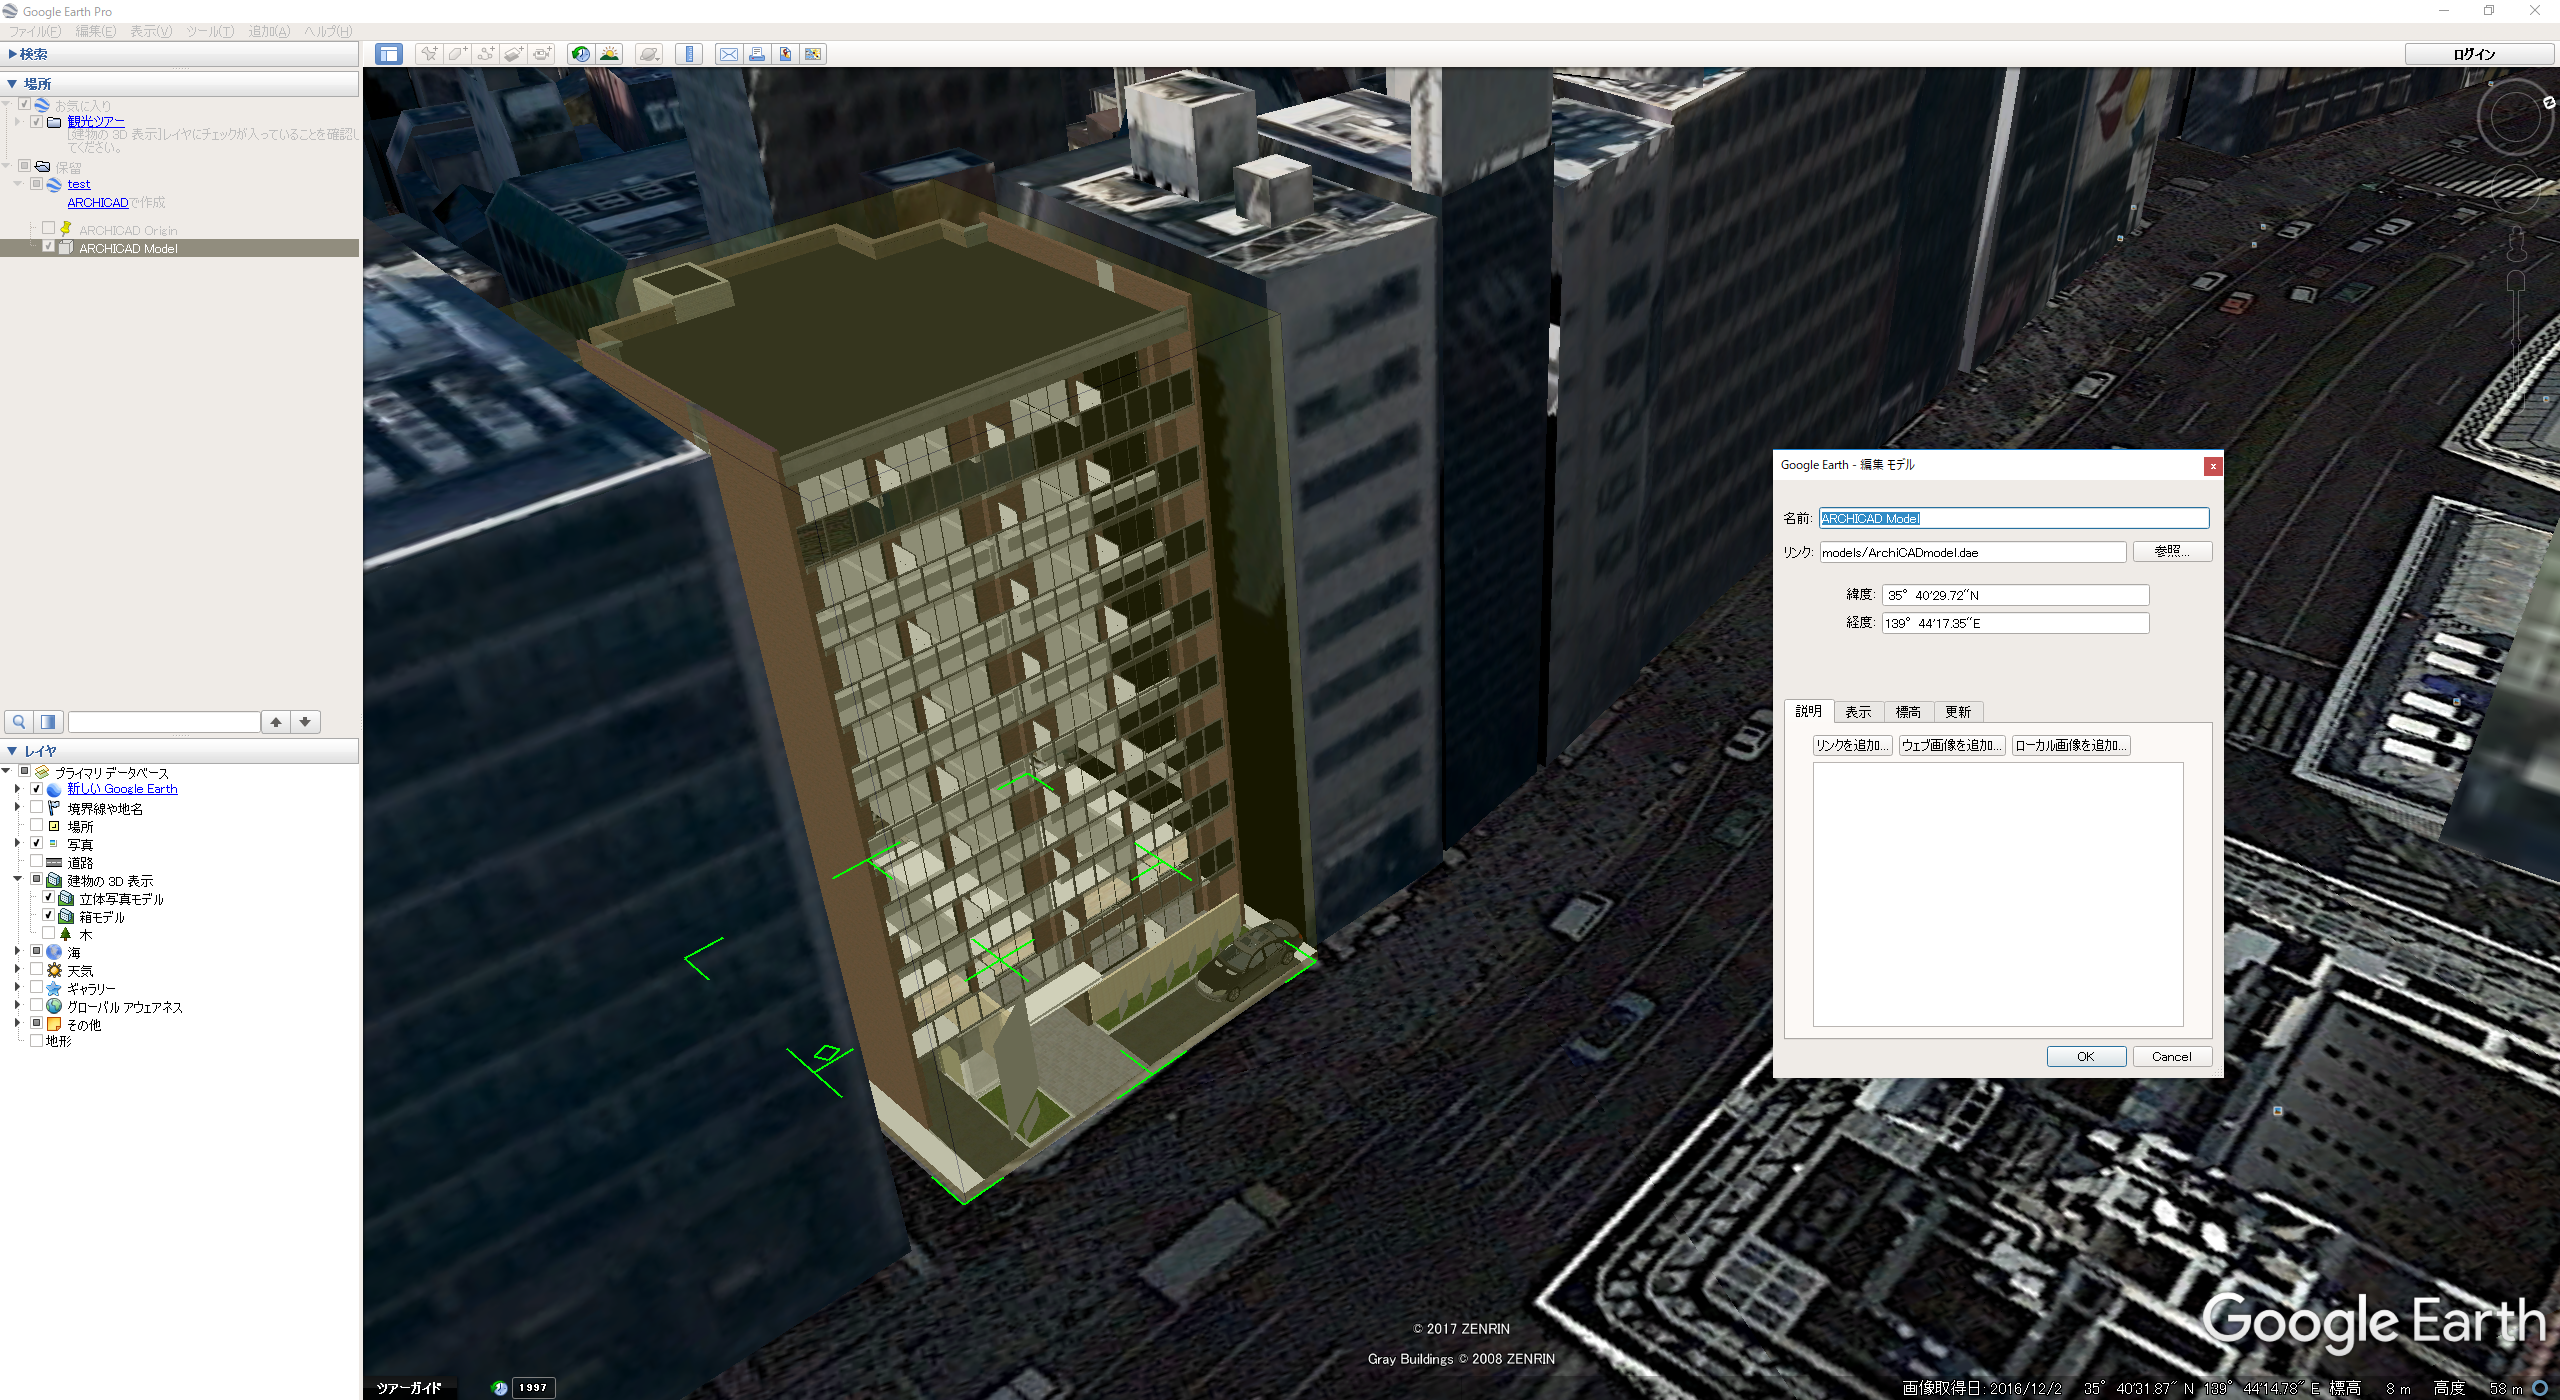Click the Email envelope icon
The width and height of the screenshot is (2560, 1400).
729,54
